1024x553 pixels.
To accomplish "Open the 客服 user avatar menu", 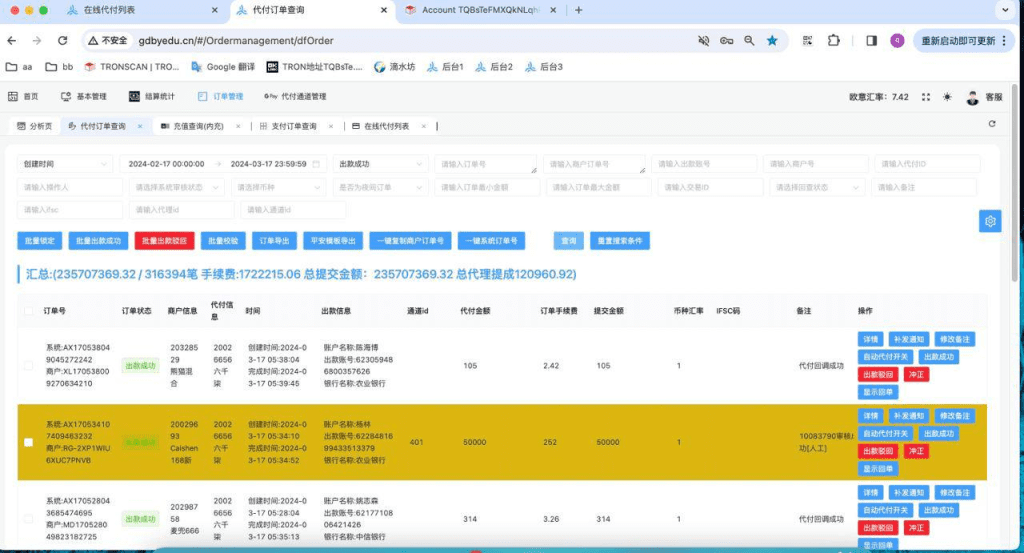I will [984, 97].
